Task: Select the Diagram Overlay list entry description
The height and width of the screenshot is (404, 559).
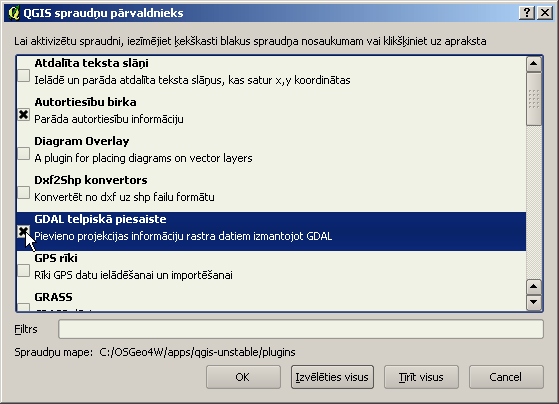Action: pyautogui.click(x=143, y=158)
